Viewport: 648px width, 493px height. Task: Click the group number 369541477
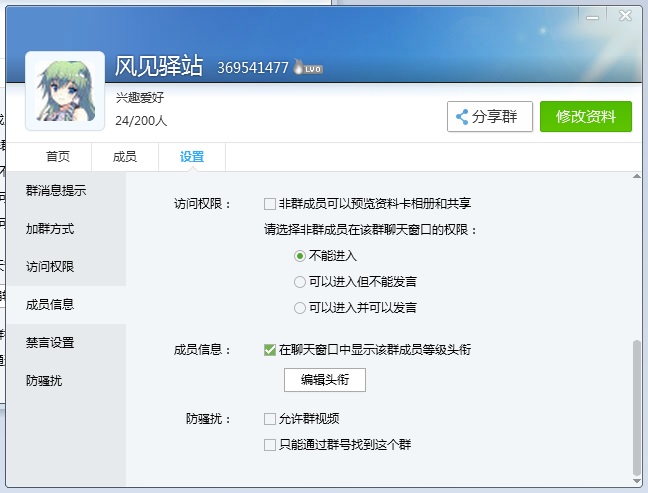pos(253,67)
